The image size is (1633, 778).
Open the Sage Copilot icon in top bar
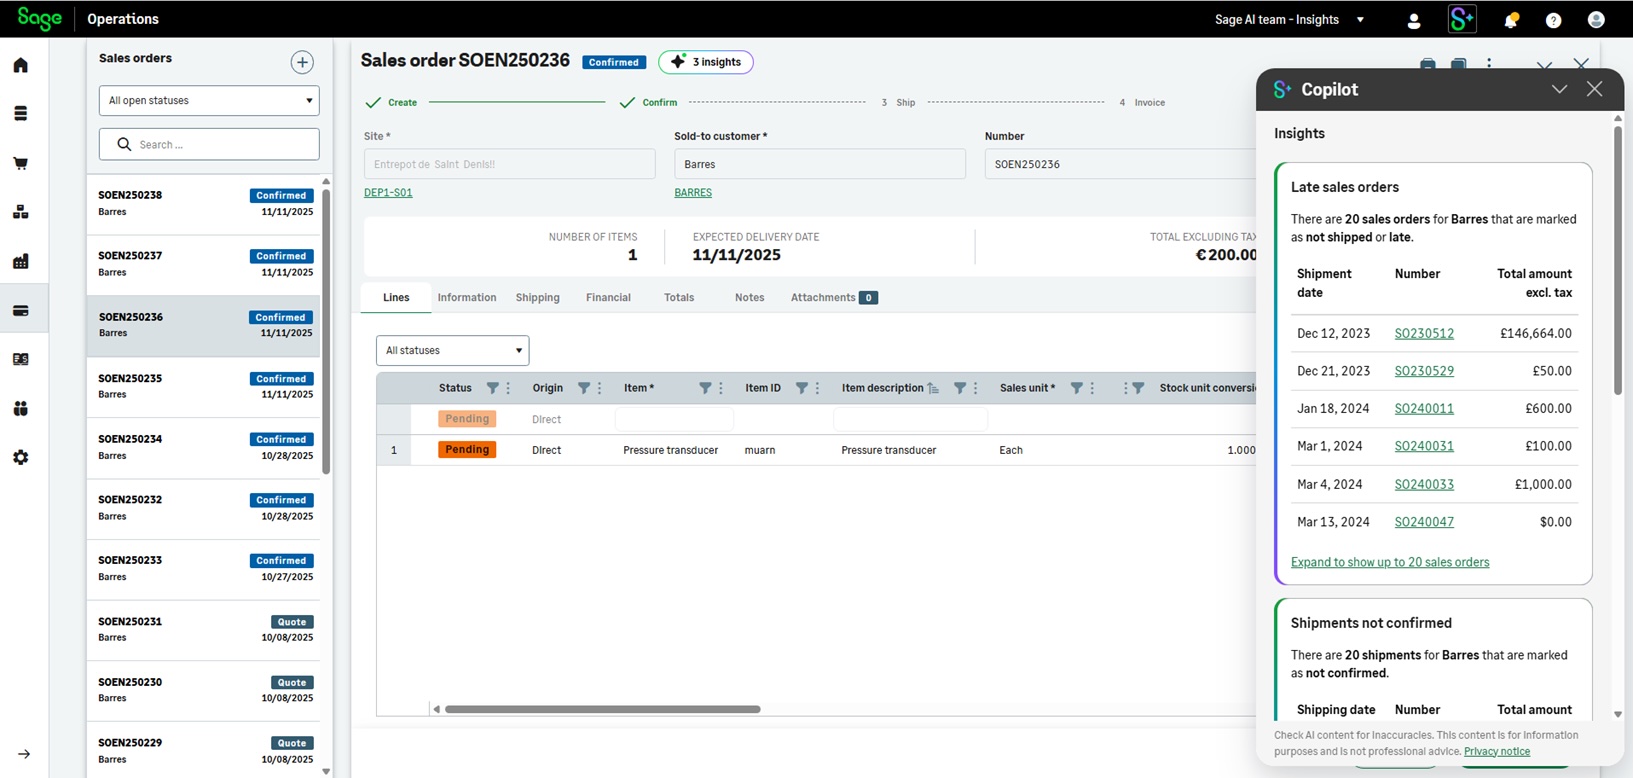(x=1462, y=19)
